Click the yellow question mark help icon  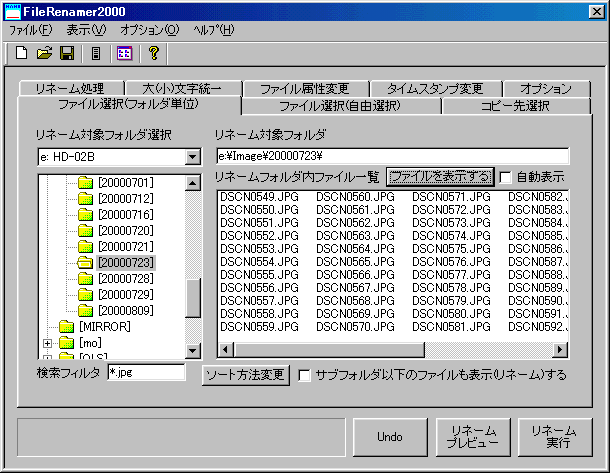(154, 53)
